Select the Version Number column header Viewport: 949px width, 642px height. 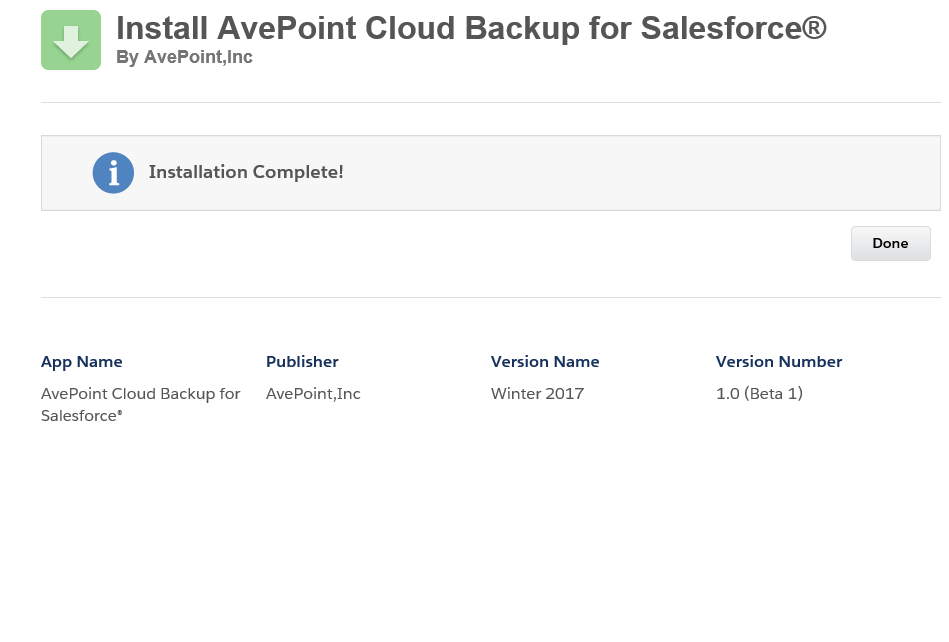779,362
